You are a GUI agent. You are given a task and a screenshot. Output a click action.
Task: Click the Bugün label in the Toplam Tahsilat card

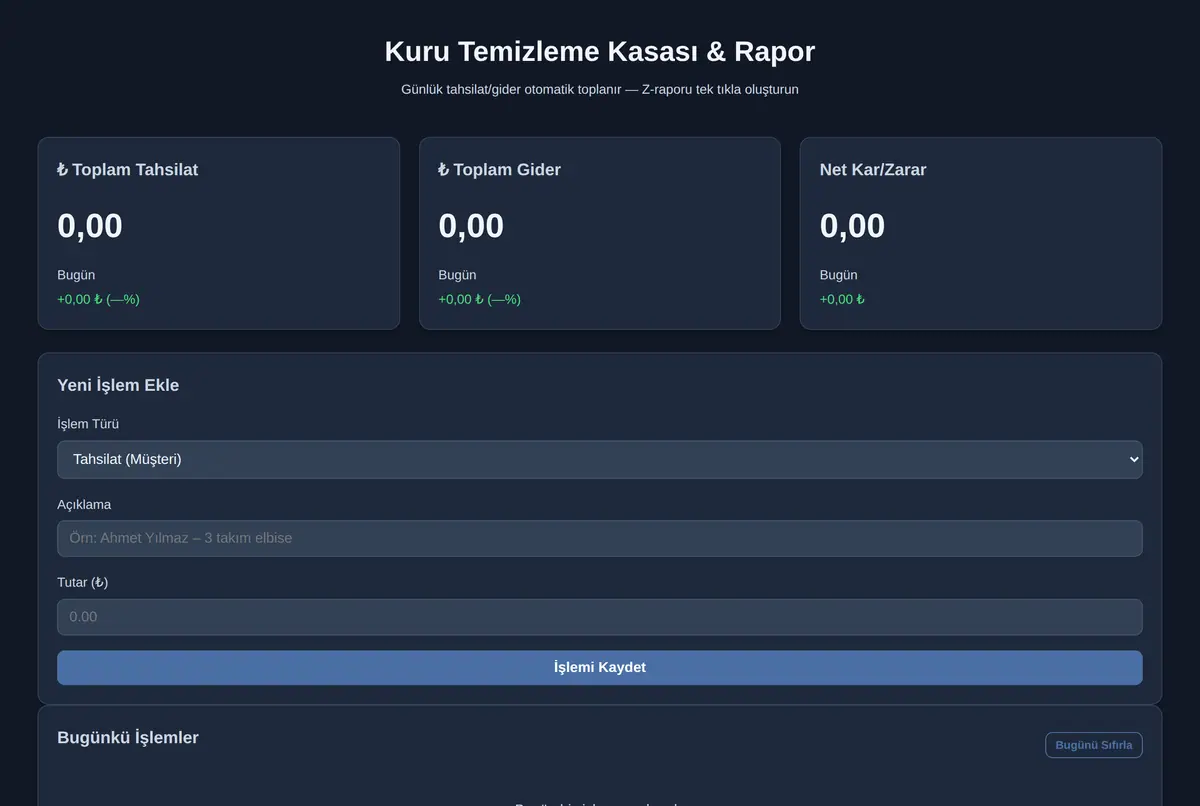76,275
